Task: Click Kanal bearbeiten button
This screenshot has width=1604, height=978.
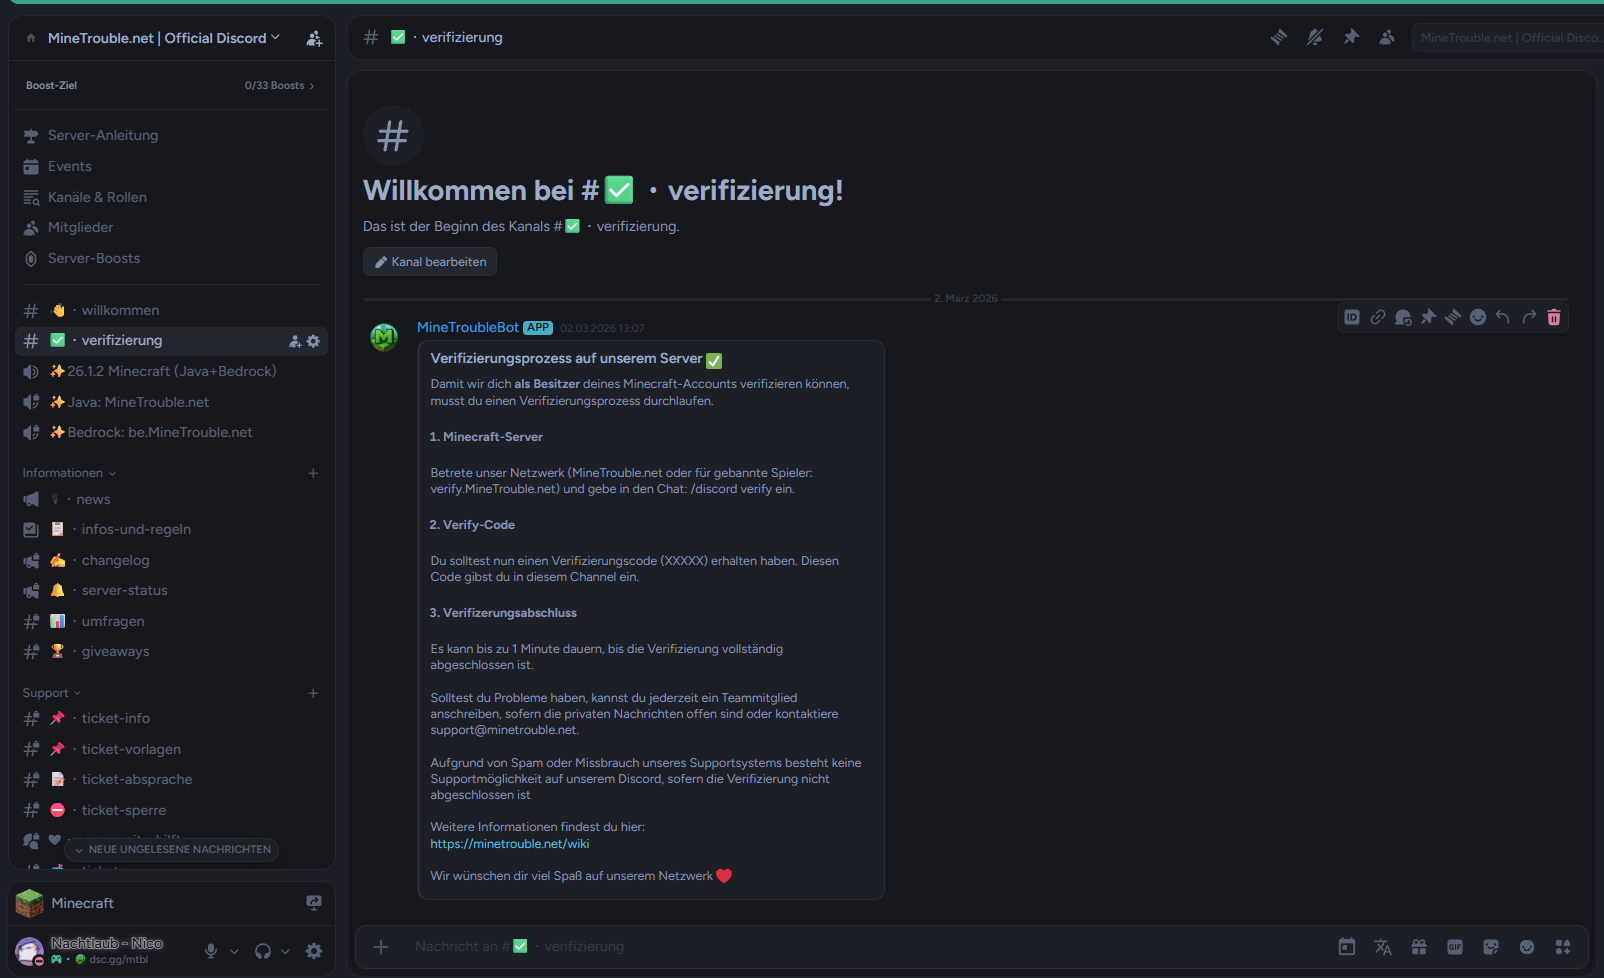Action: point(430,262)
